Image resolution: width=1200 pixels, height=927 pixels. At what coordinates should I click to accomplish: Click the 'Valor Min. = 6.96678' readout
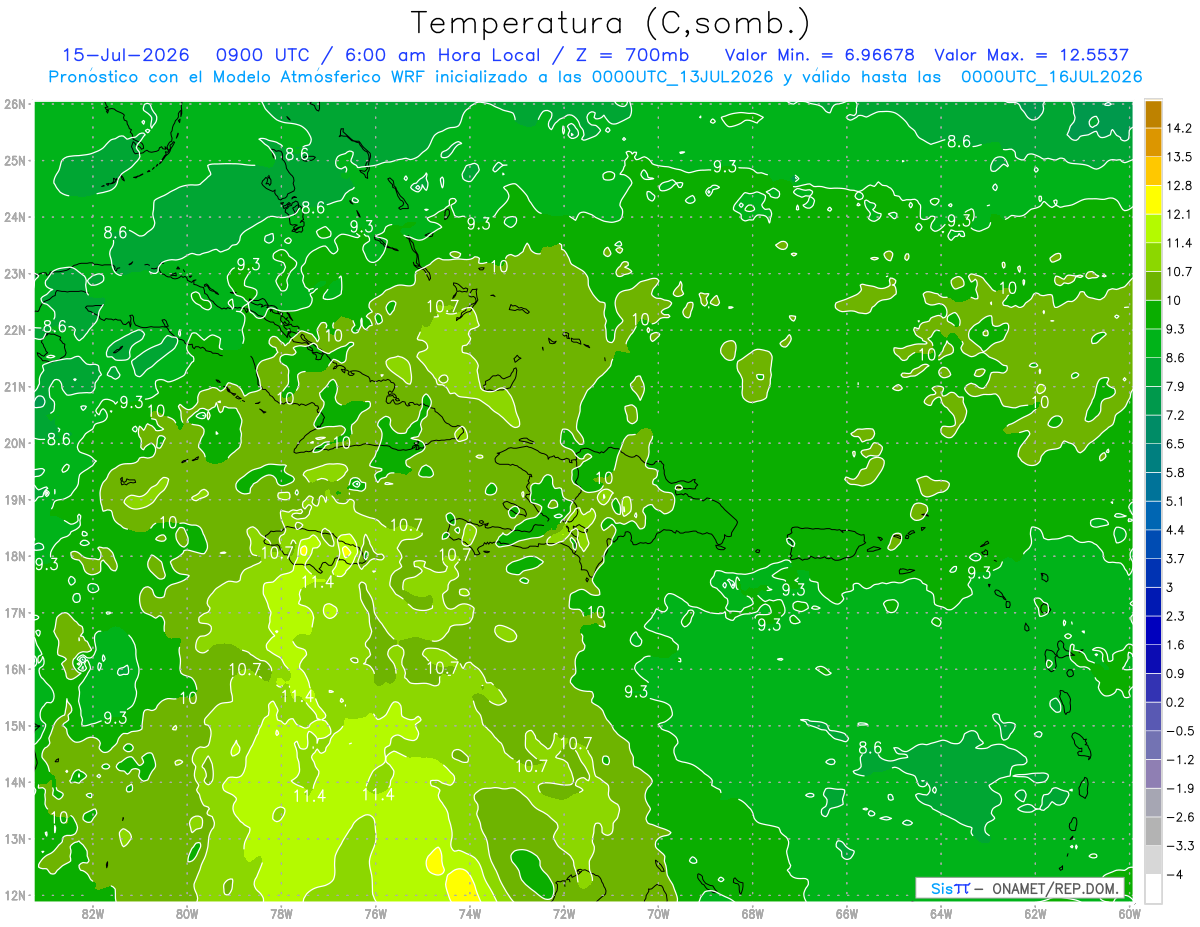[819, 55]
